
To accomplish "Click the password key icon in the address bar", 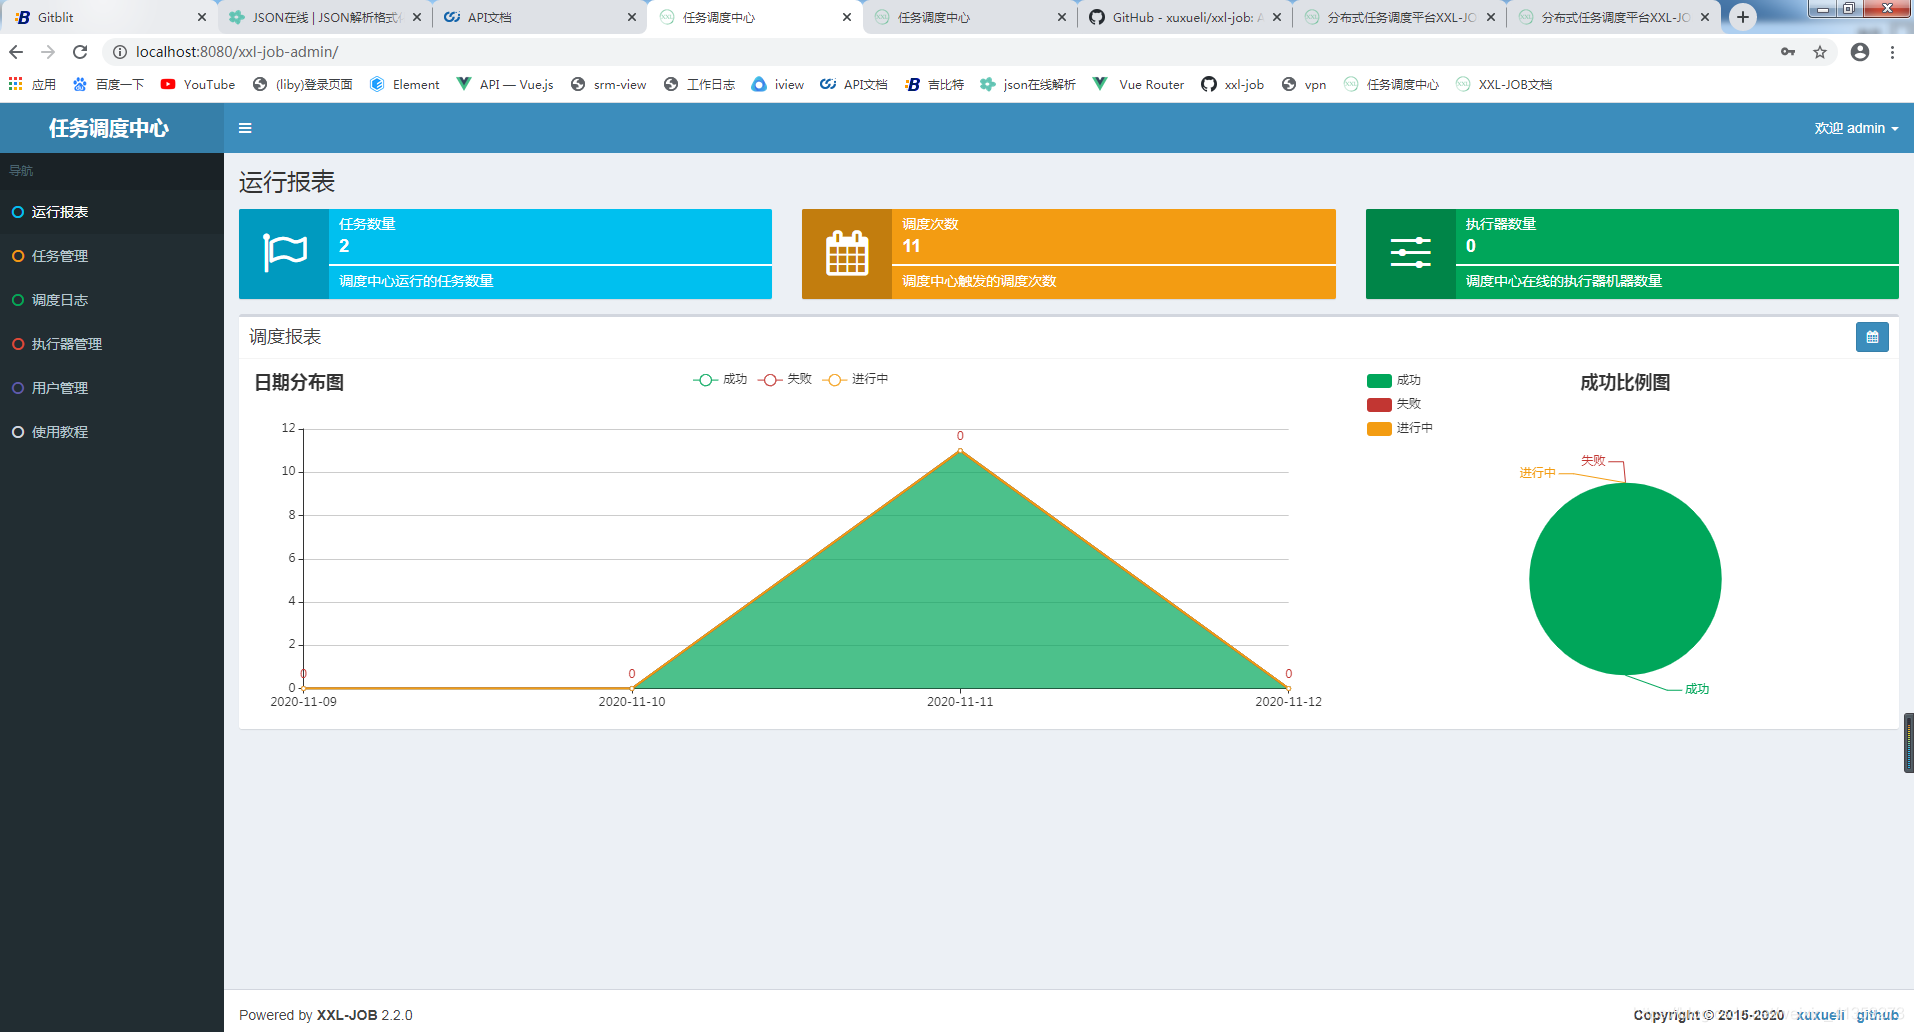I will pos(1788,52).
